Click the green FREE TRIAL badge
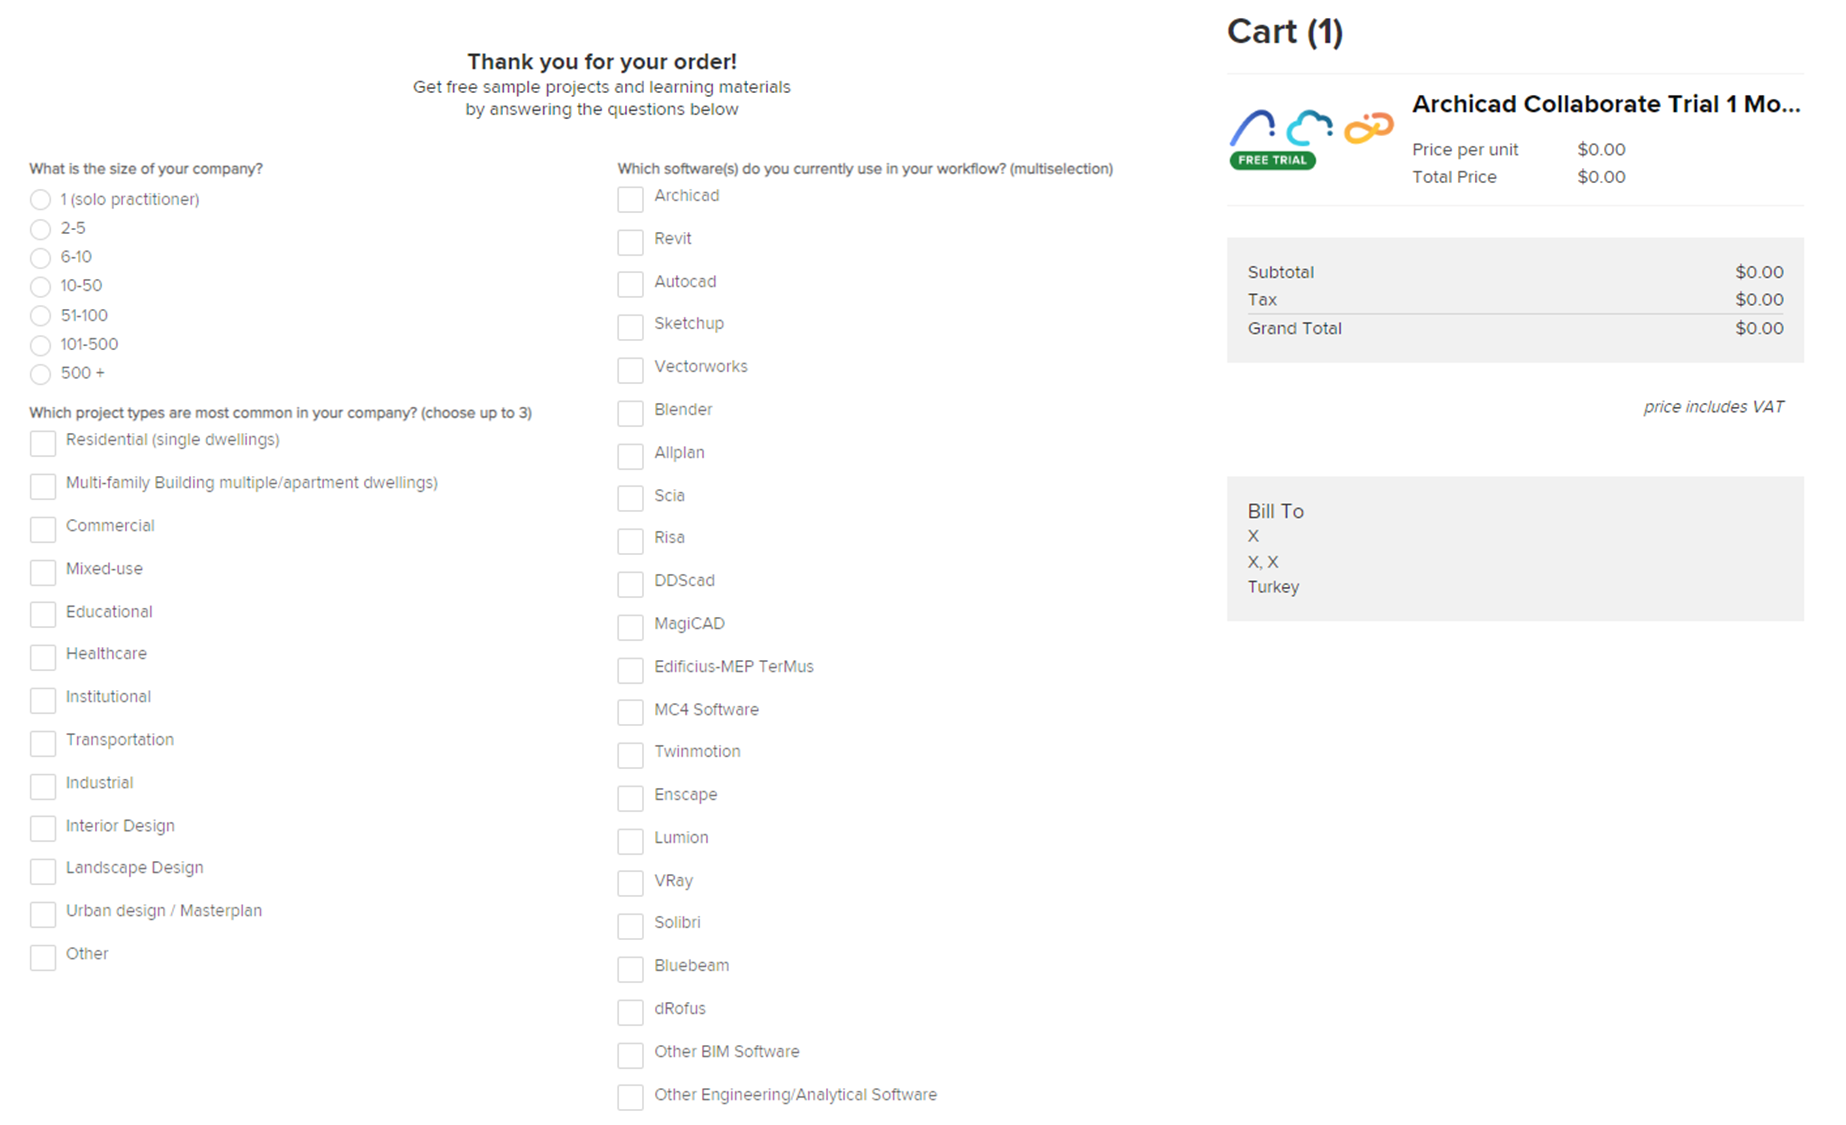Image resolution: width=1846 pixels, height=1125 pixels. (1272, 160)
